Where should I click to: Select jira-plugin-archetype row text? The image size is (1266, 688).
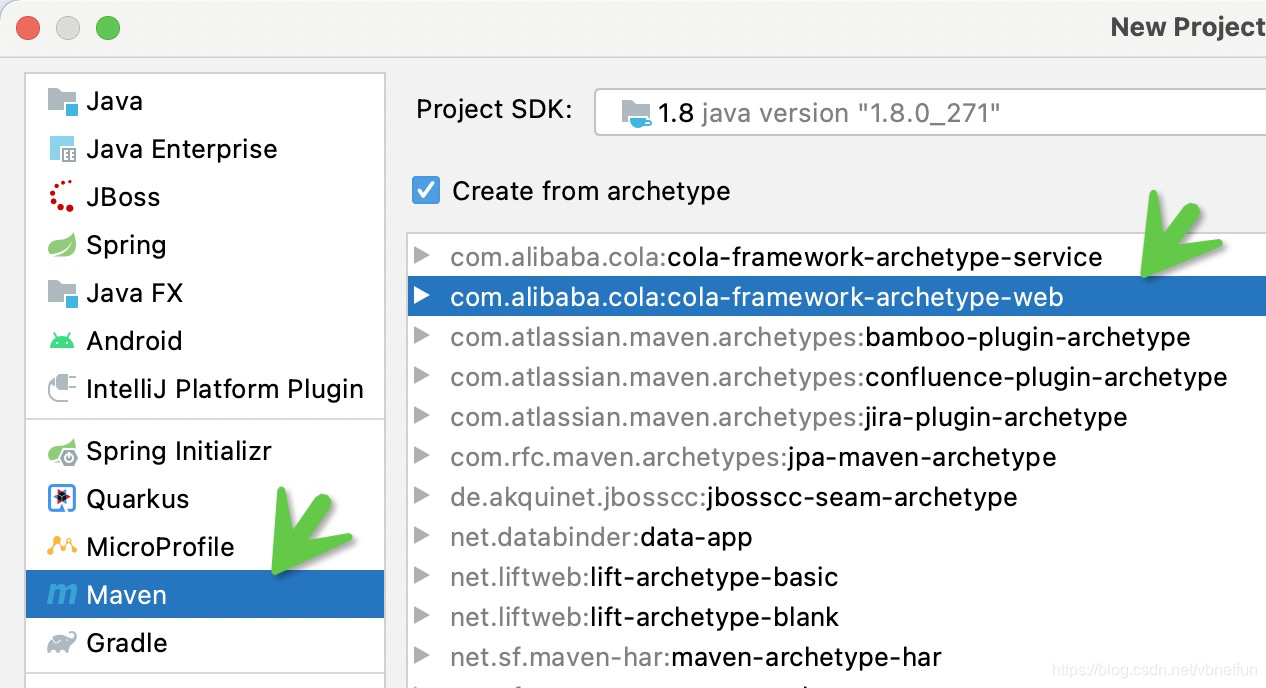click(789, 417)
